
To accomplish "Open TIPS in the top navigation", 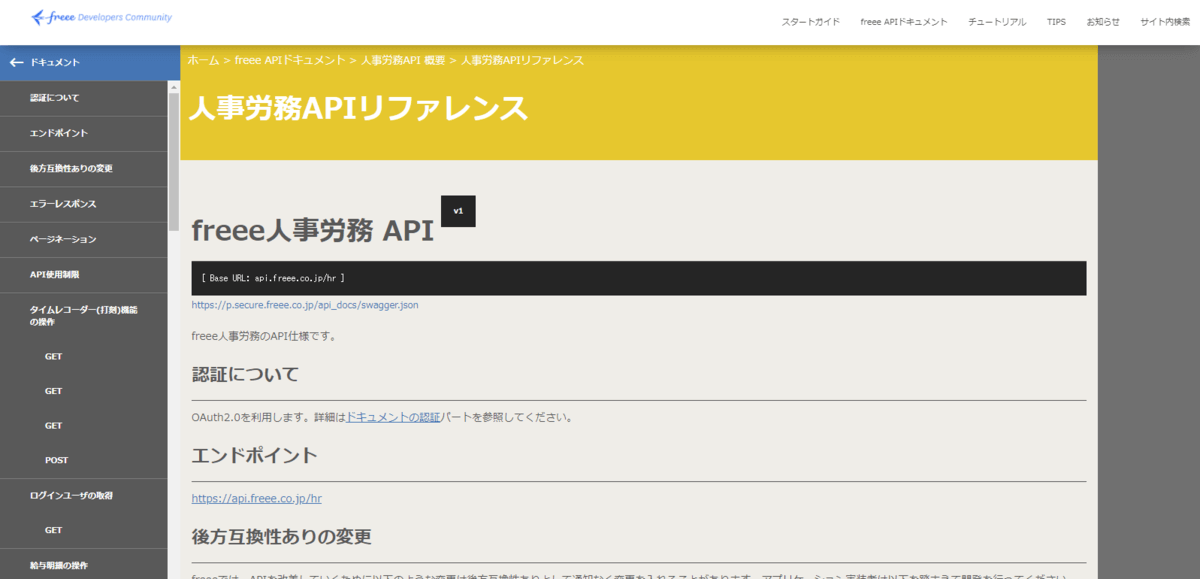I will click(x=1056, y=22).
